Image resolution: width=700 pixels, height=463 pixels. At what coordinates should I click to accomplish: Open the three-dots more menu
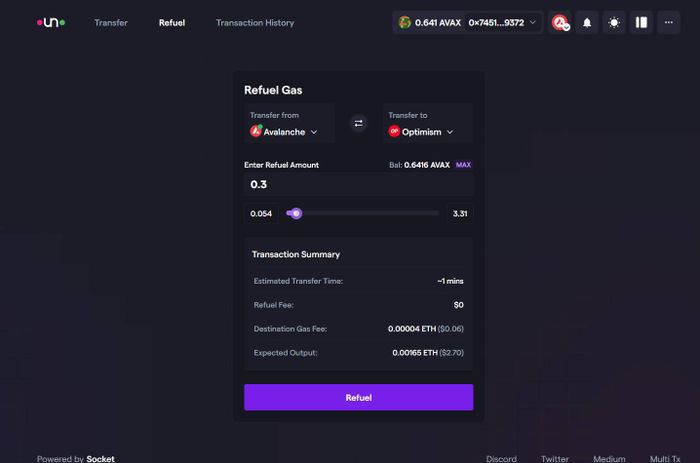tap(668, 22)
